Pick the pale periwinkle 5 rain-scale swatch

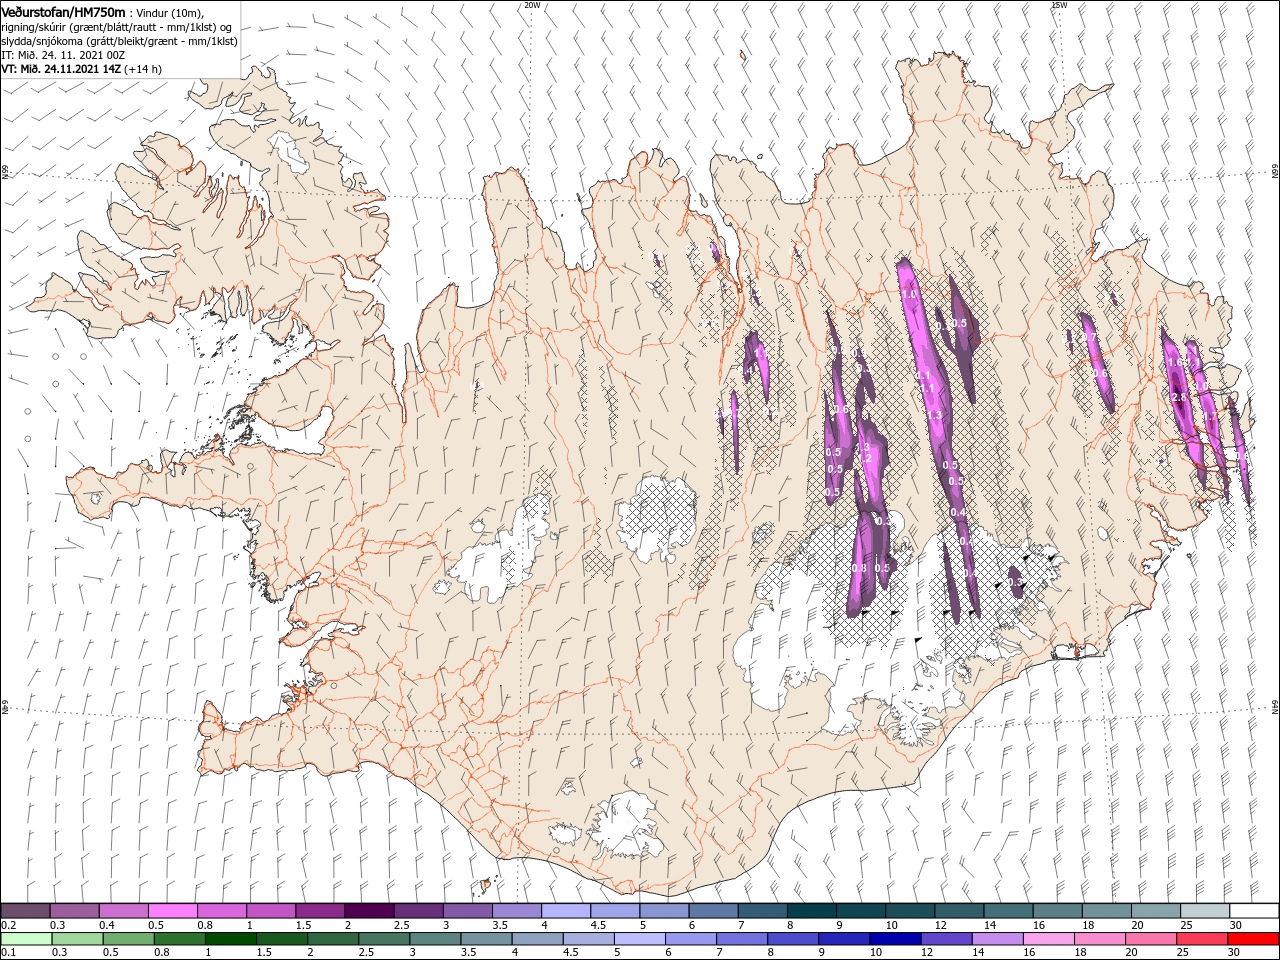click(640, 939)
